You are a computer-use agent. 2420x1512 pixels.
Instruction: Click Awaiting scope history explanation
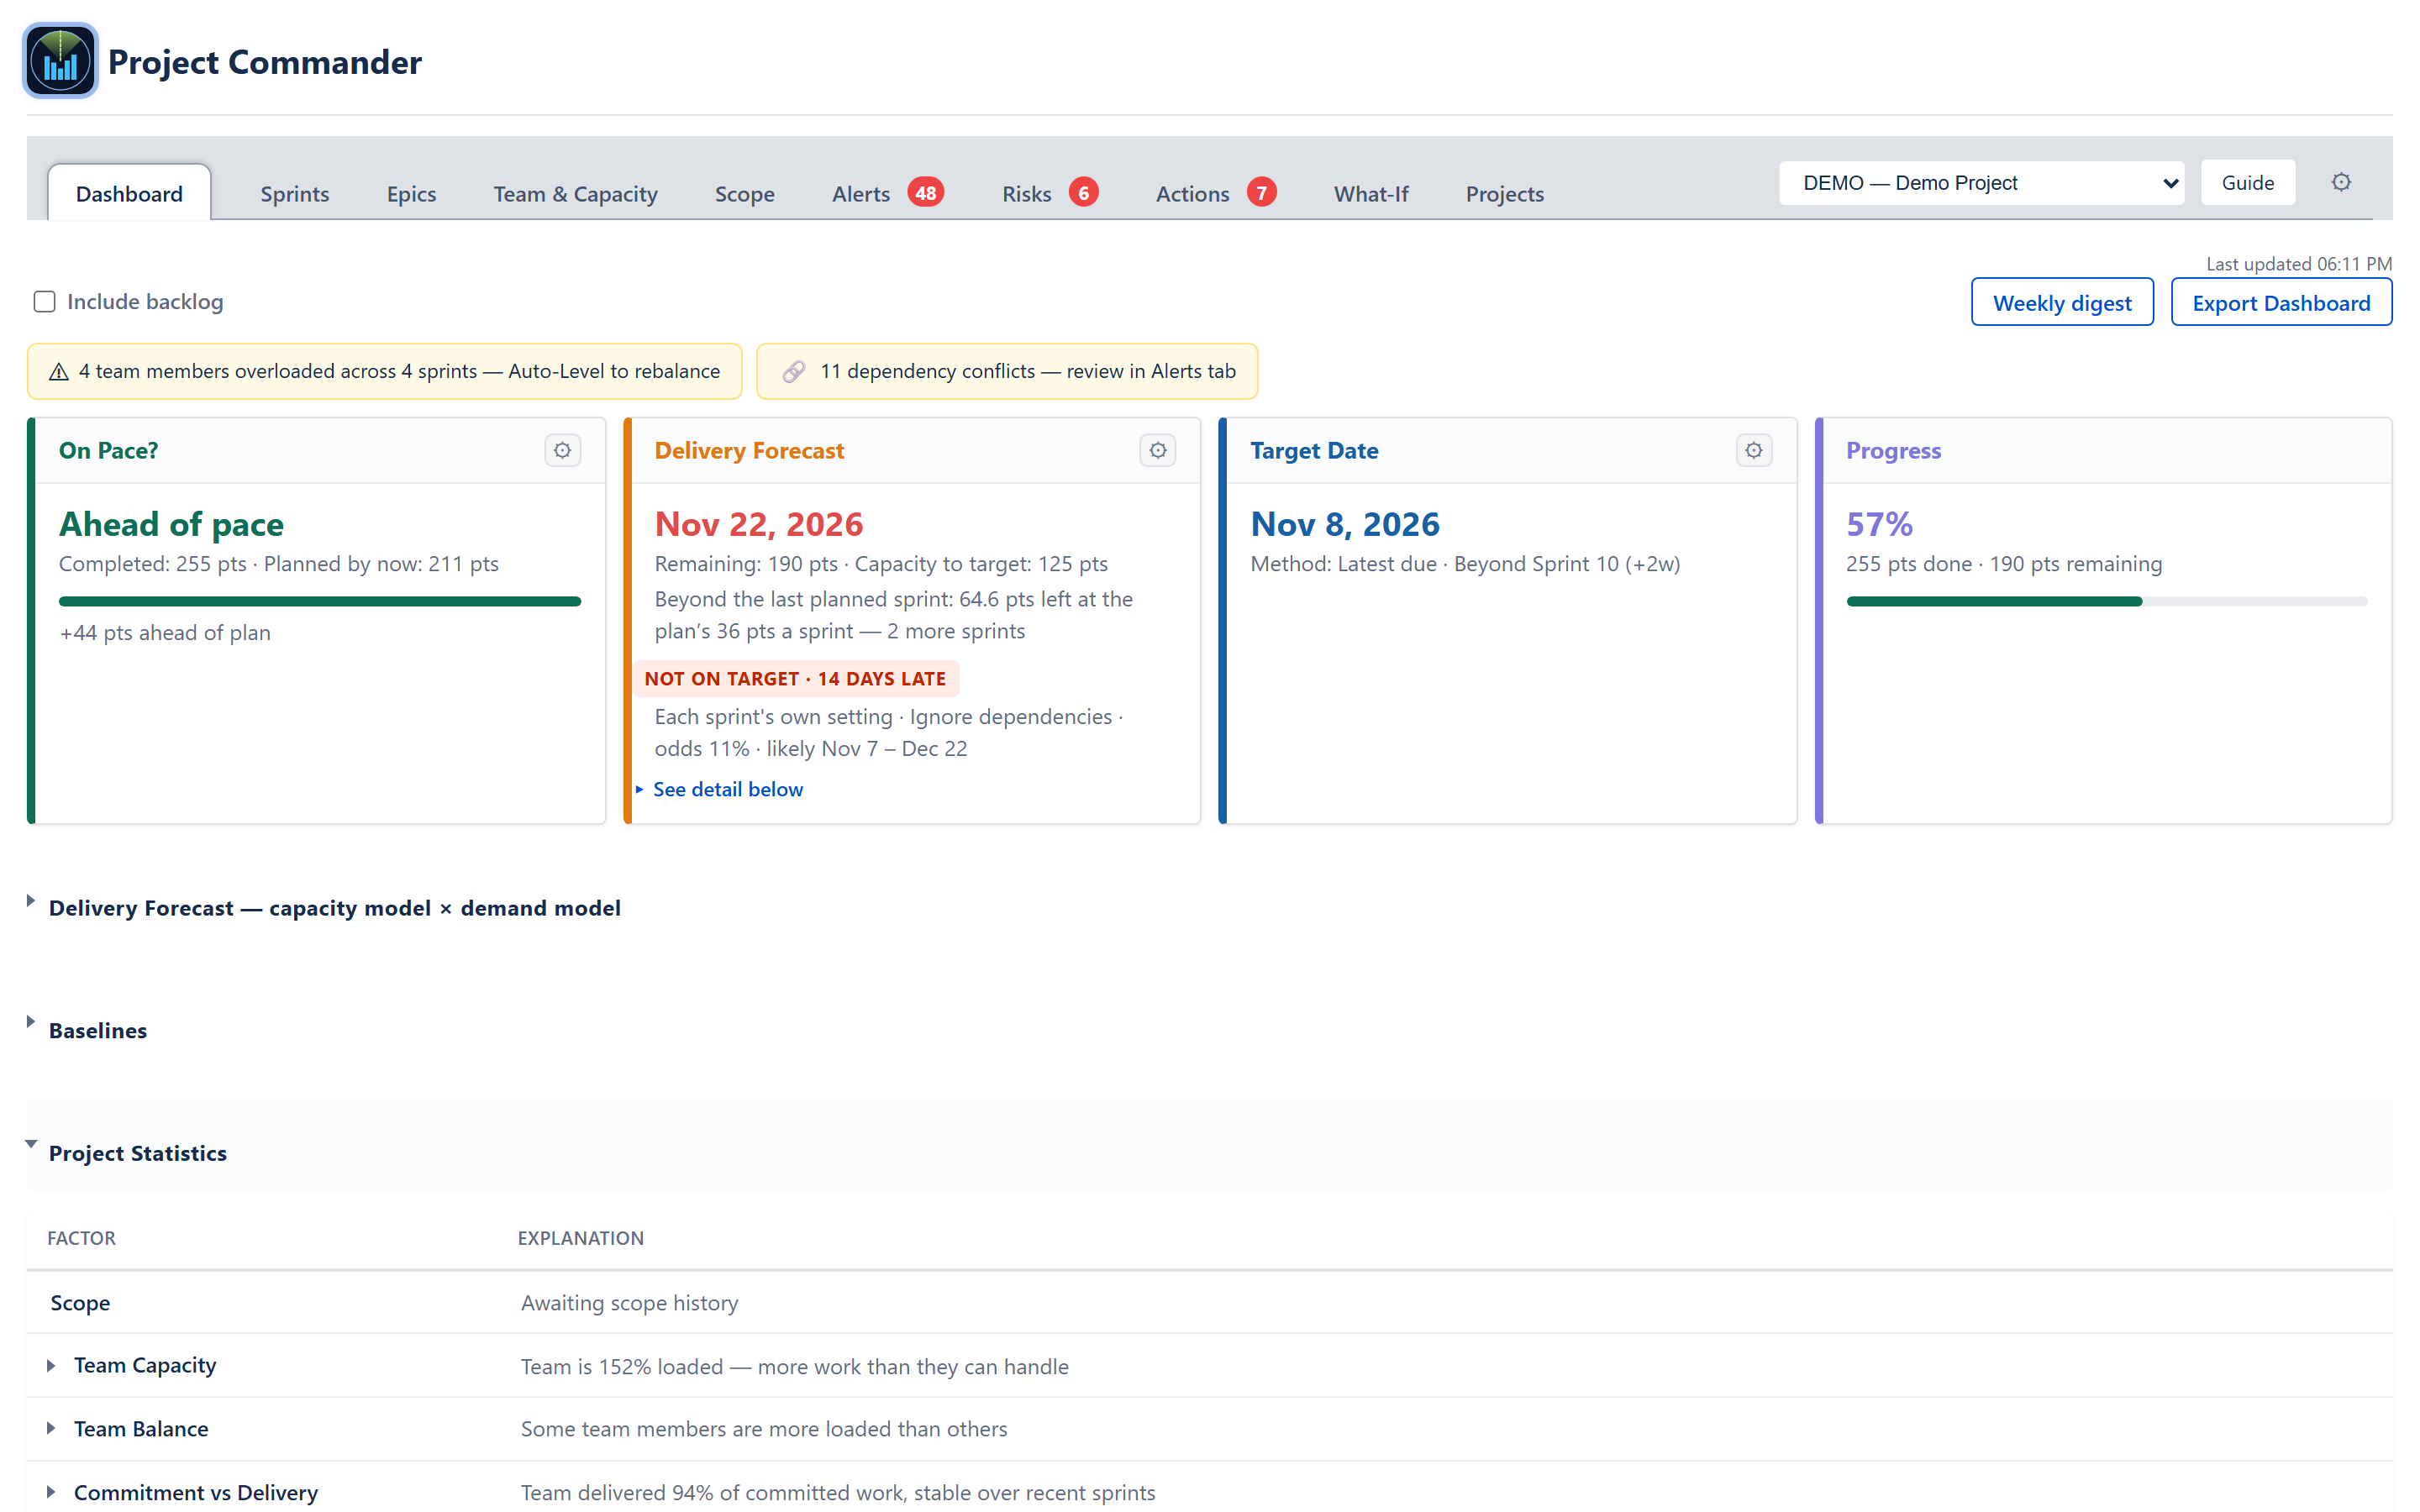tap(629, 1303)
